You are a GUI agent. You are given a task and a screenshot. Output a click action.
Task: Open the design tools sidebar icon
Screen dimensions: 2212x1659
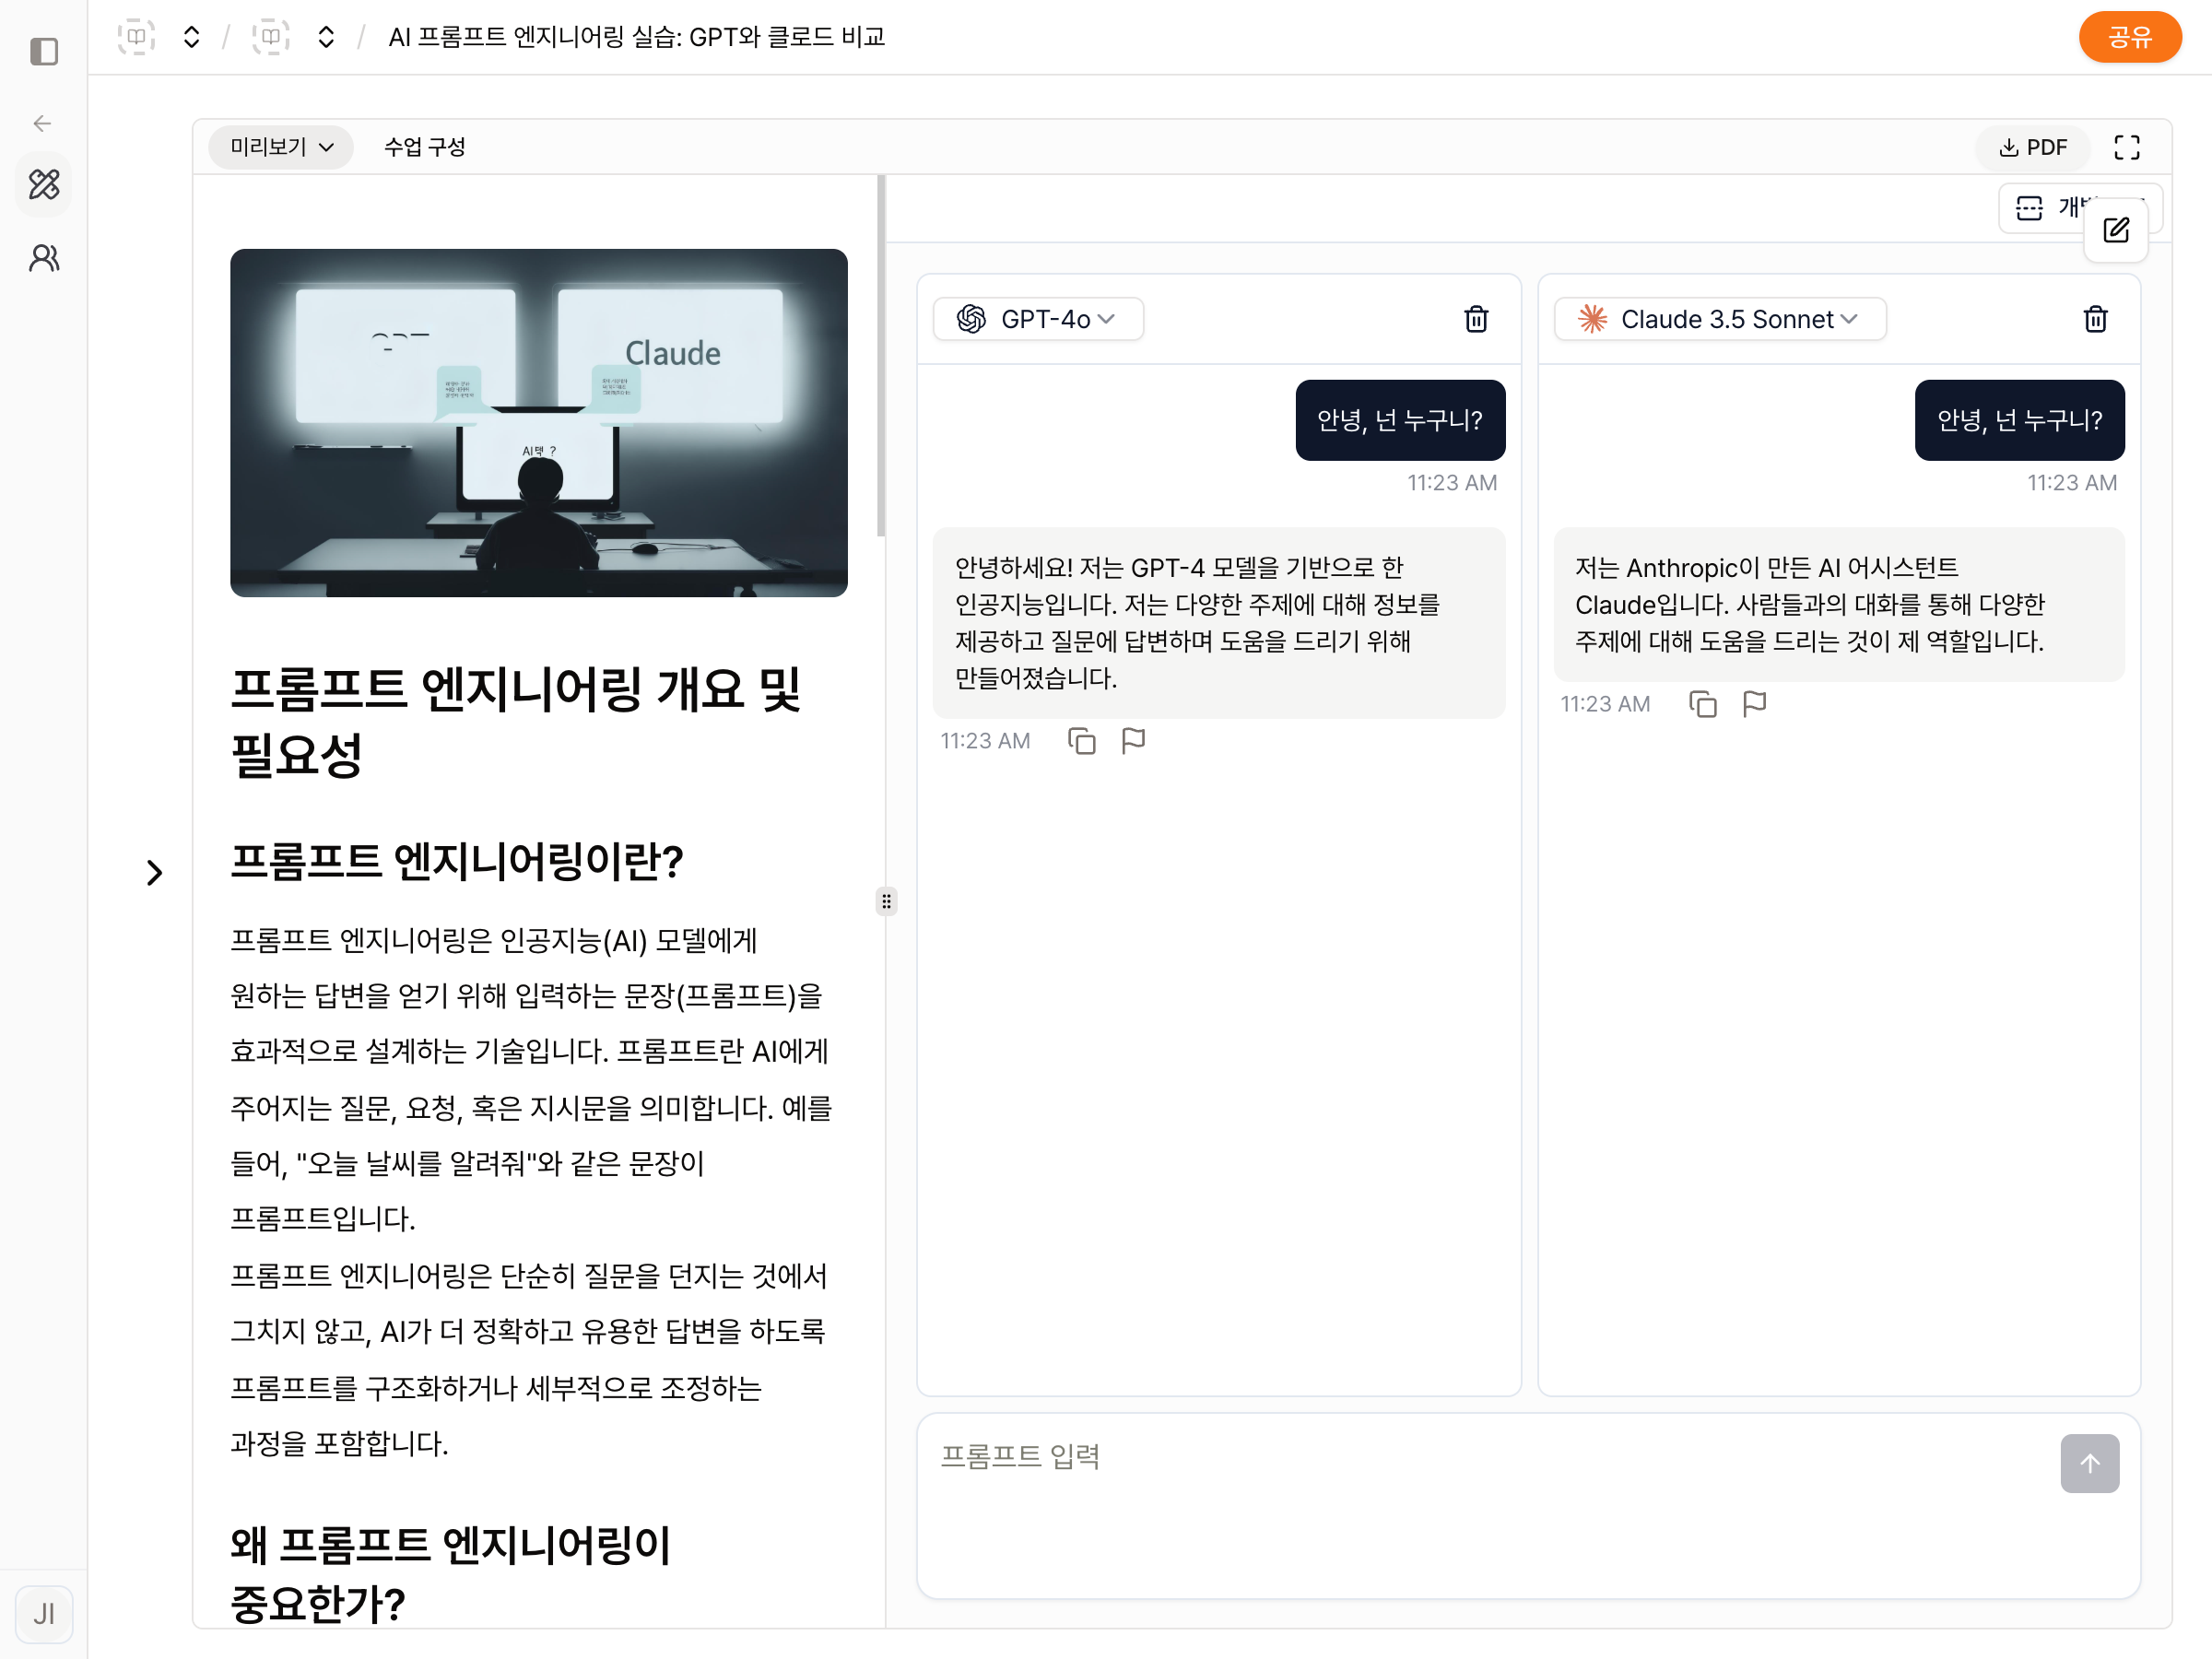tap(44, 184)
